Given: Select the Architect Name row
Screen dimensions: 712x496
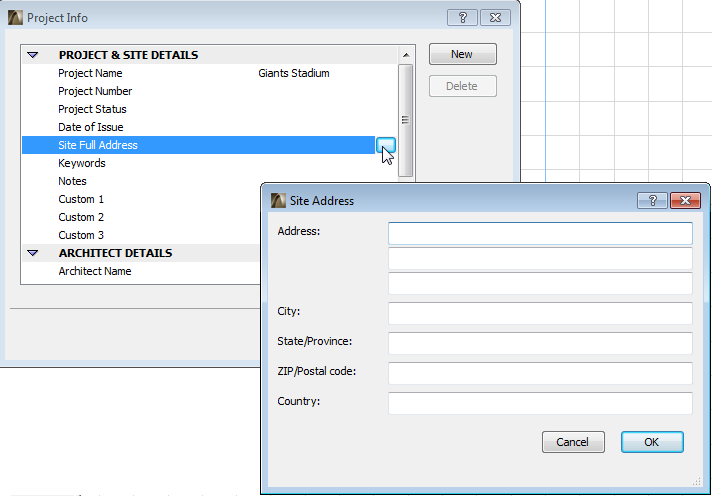Looking at the screenshot, I should [142, 271].
